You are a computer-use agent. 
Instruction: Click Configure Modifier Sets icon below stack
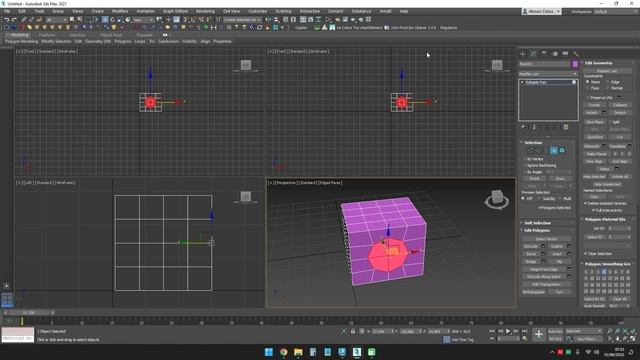[x=566, y=127]
